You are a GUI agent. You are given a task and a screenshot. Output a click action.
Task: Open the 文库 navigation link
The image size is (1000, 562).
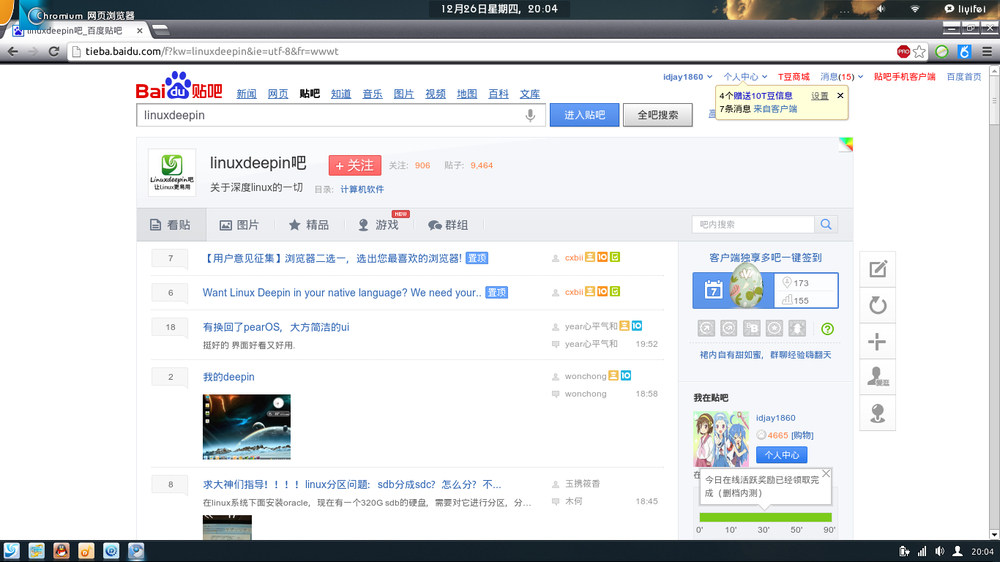point(529,94)
